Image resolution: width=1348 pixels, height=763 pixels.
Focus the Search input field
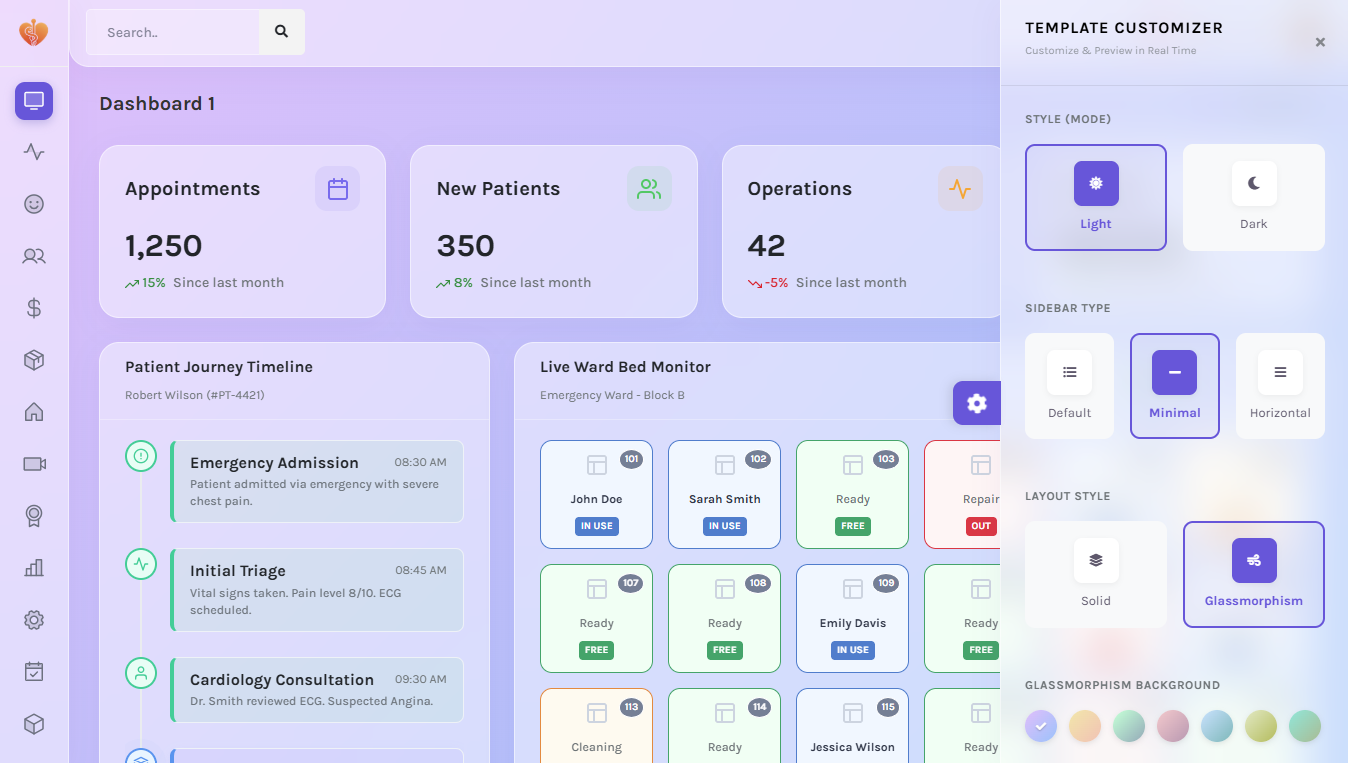point(173,32)
